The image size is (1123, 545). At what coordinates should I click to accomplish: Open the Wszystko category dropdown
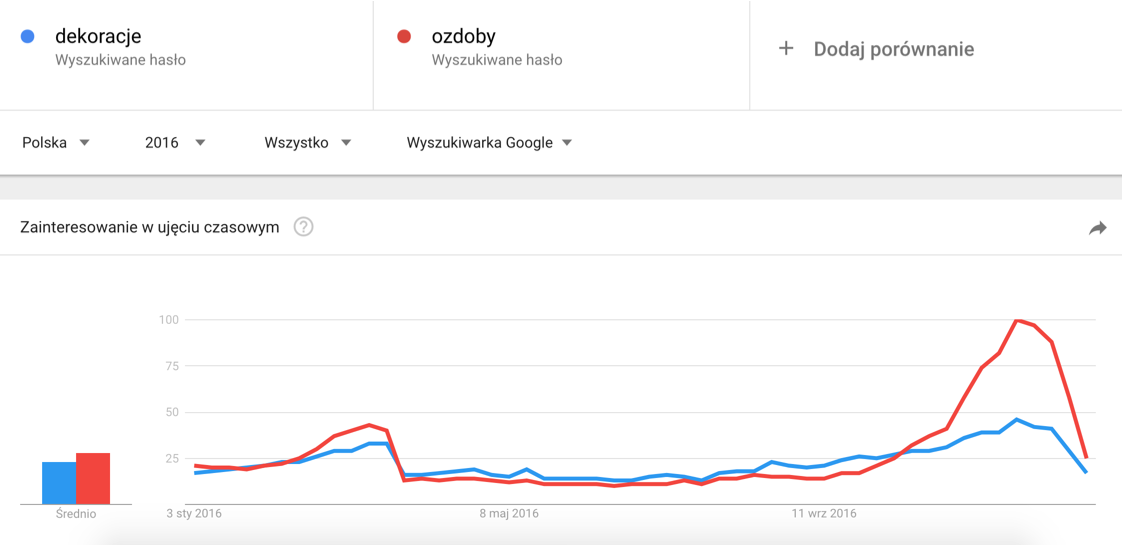(x=308, y=142)
